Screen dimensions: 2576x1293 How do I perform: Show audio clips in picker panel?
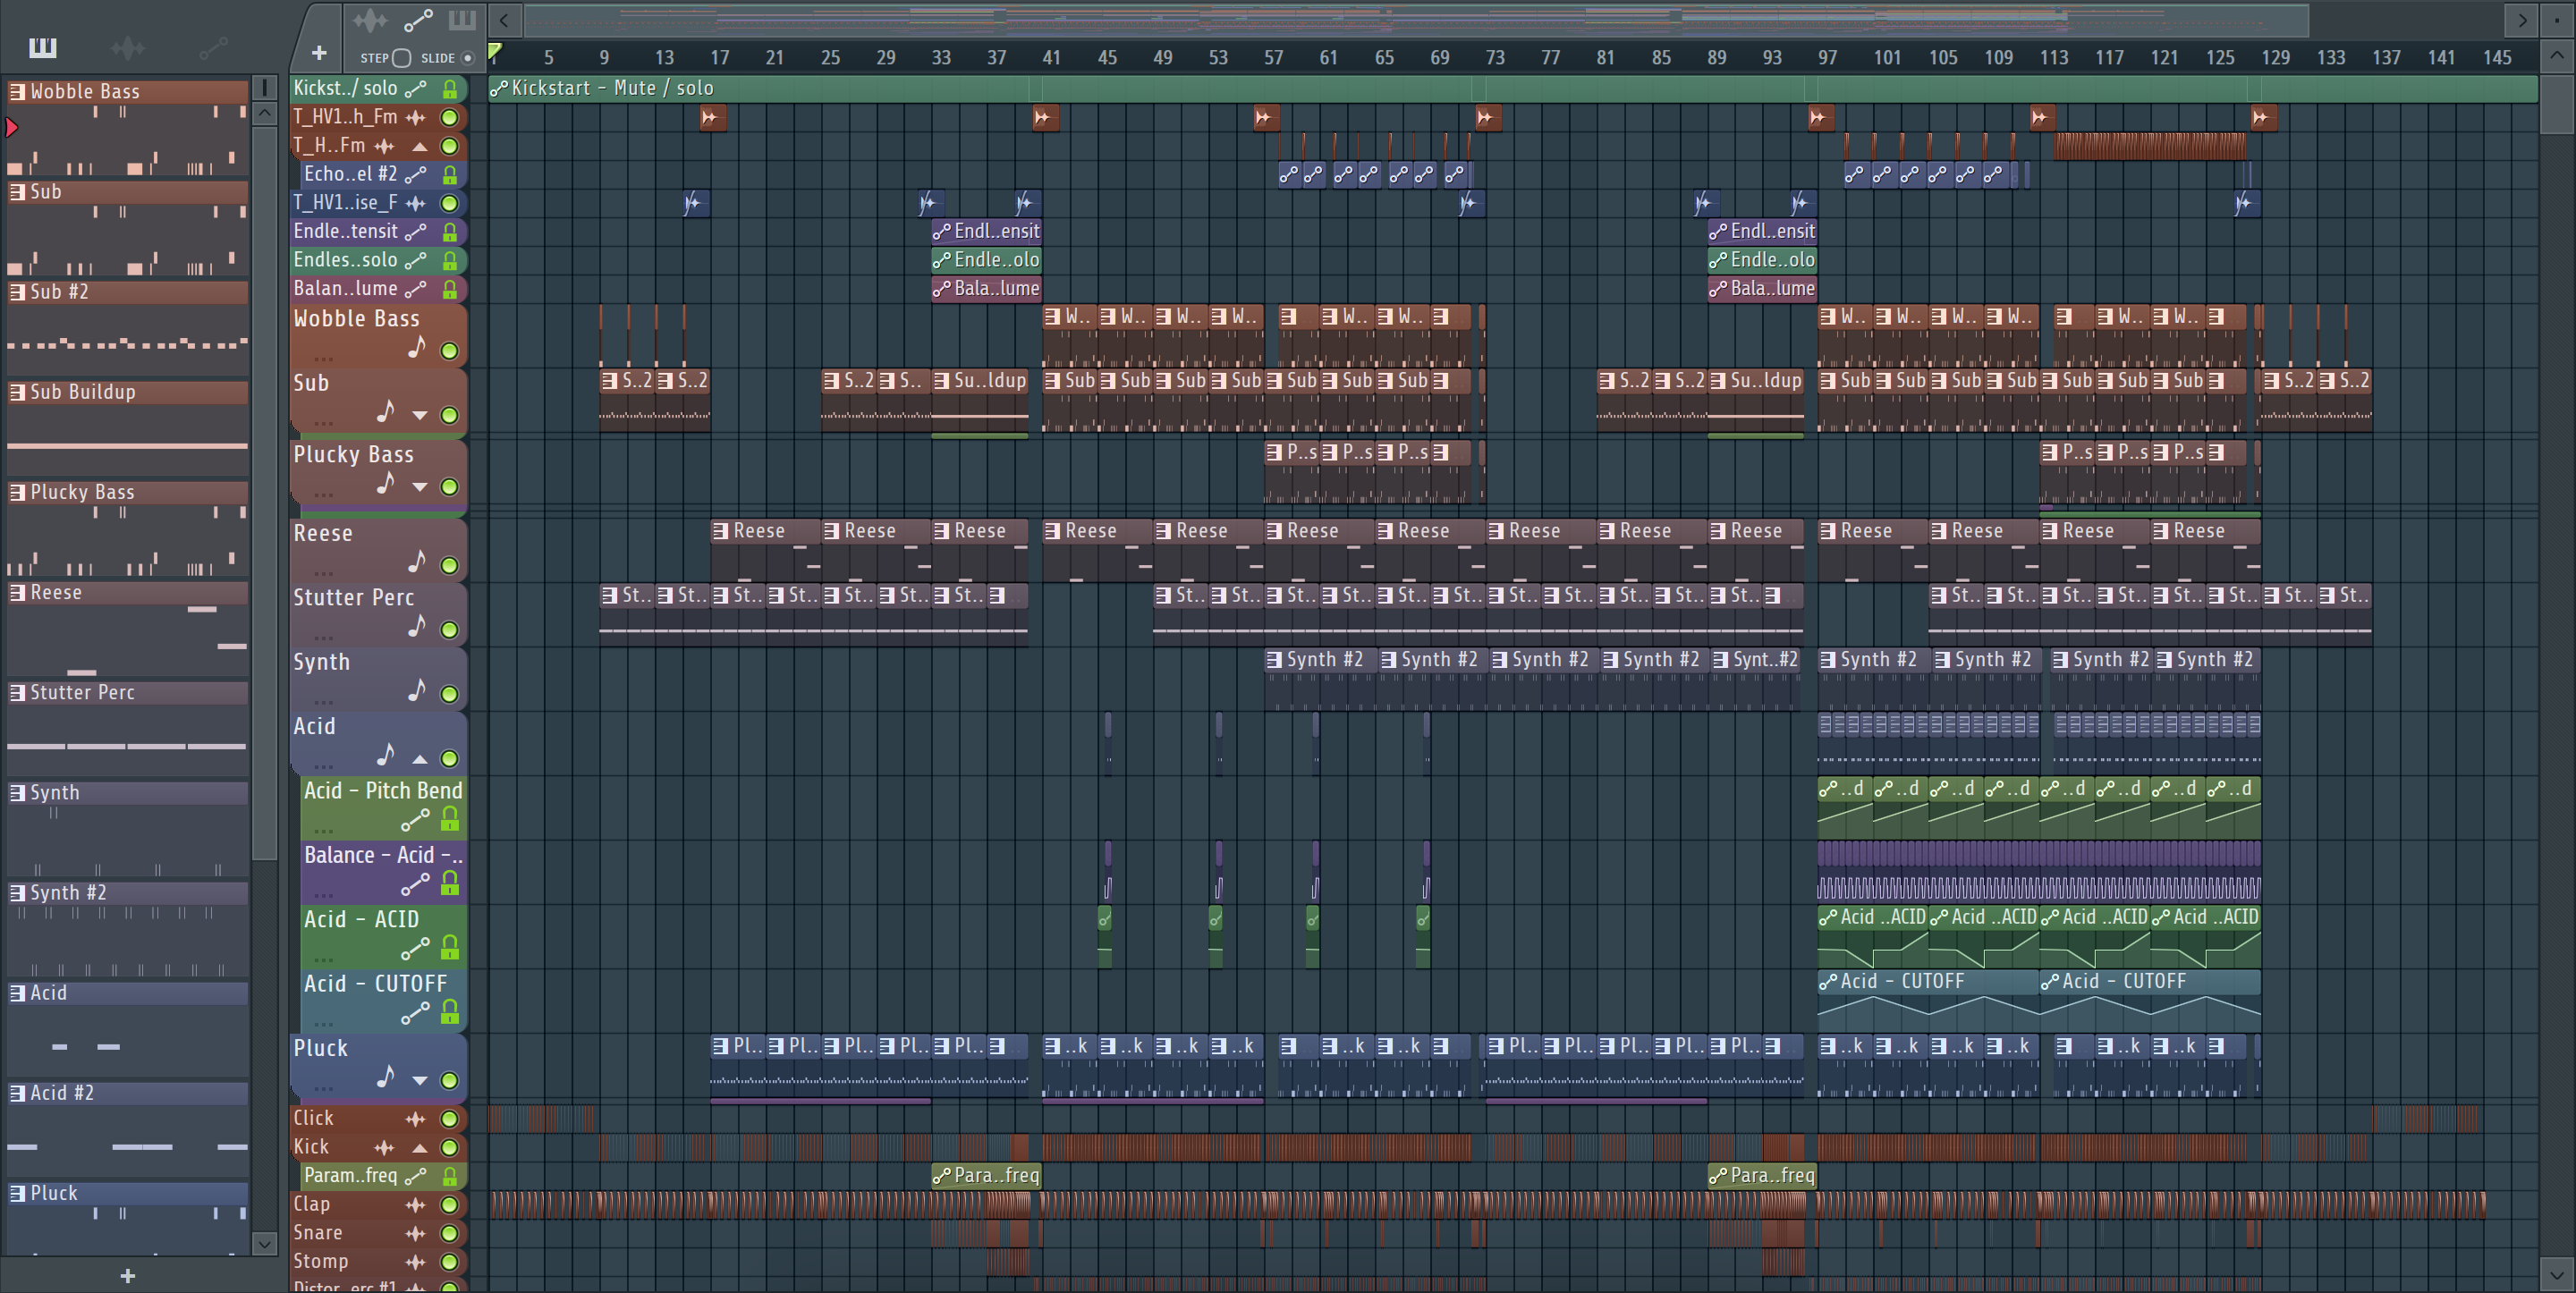[128, 47]
